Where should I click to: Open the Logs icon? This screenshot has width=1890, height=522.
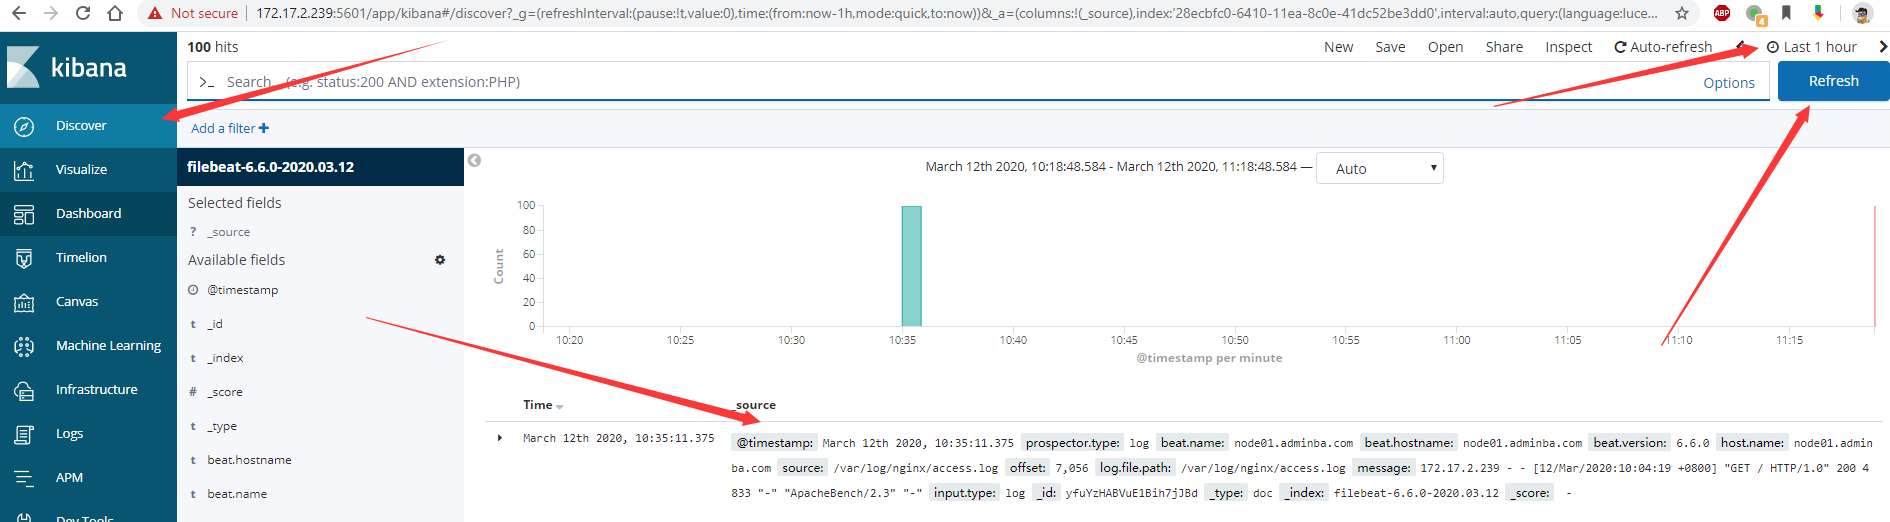pos(24,434)
